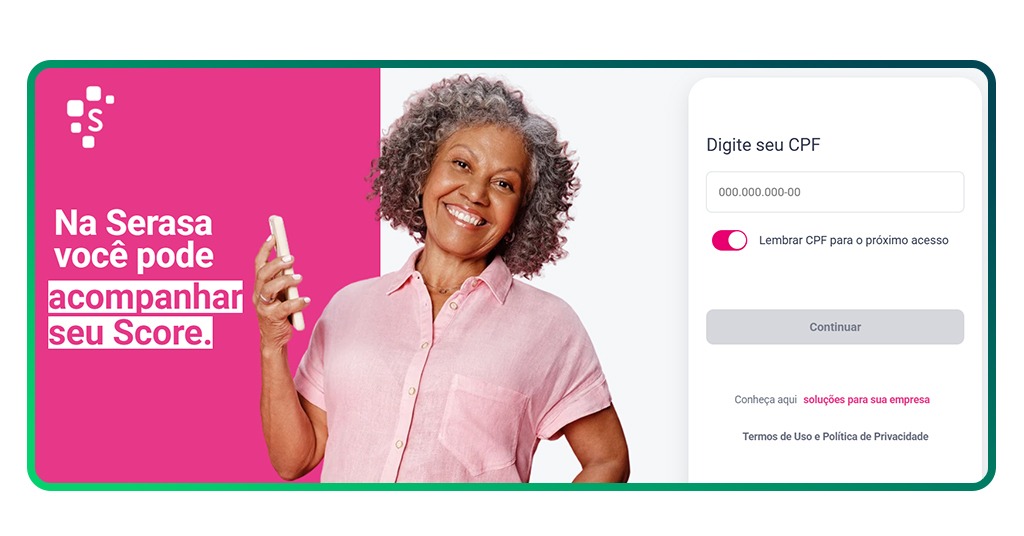Screen dimensions: 1024x536
Task: Open soluções para sua empresa link
Action: [x=866, y=400]
